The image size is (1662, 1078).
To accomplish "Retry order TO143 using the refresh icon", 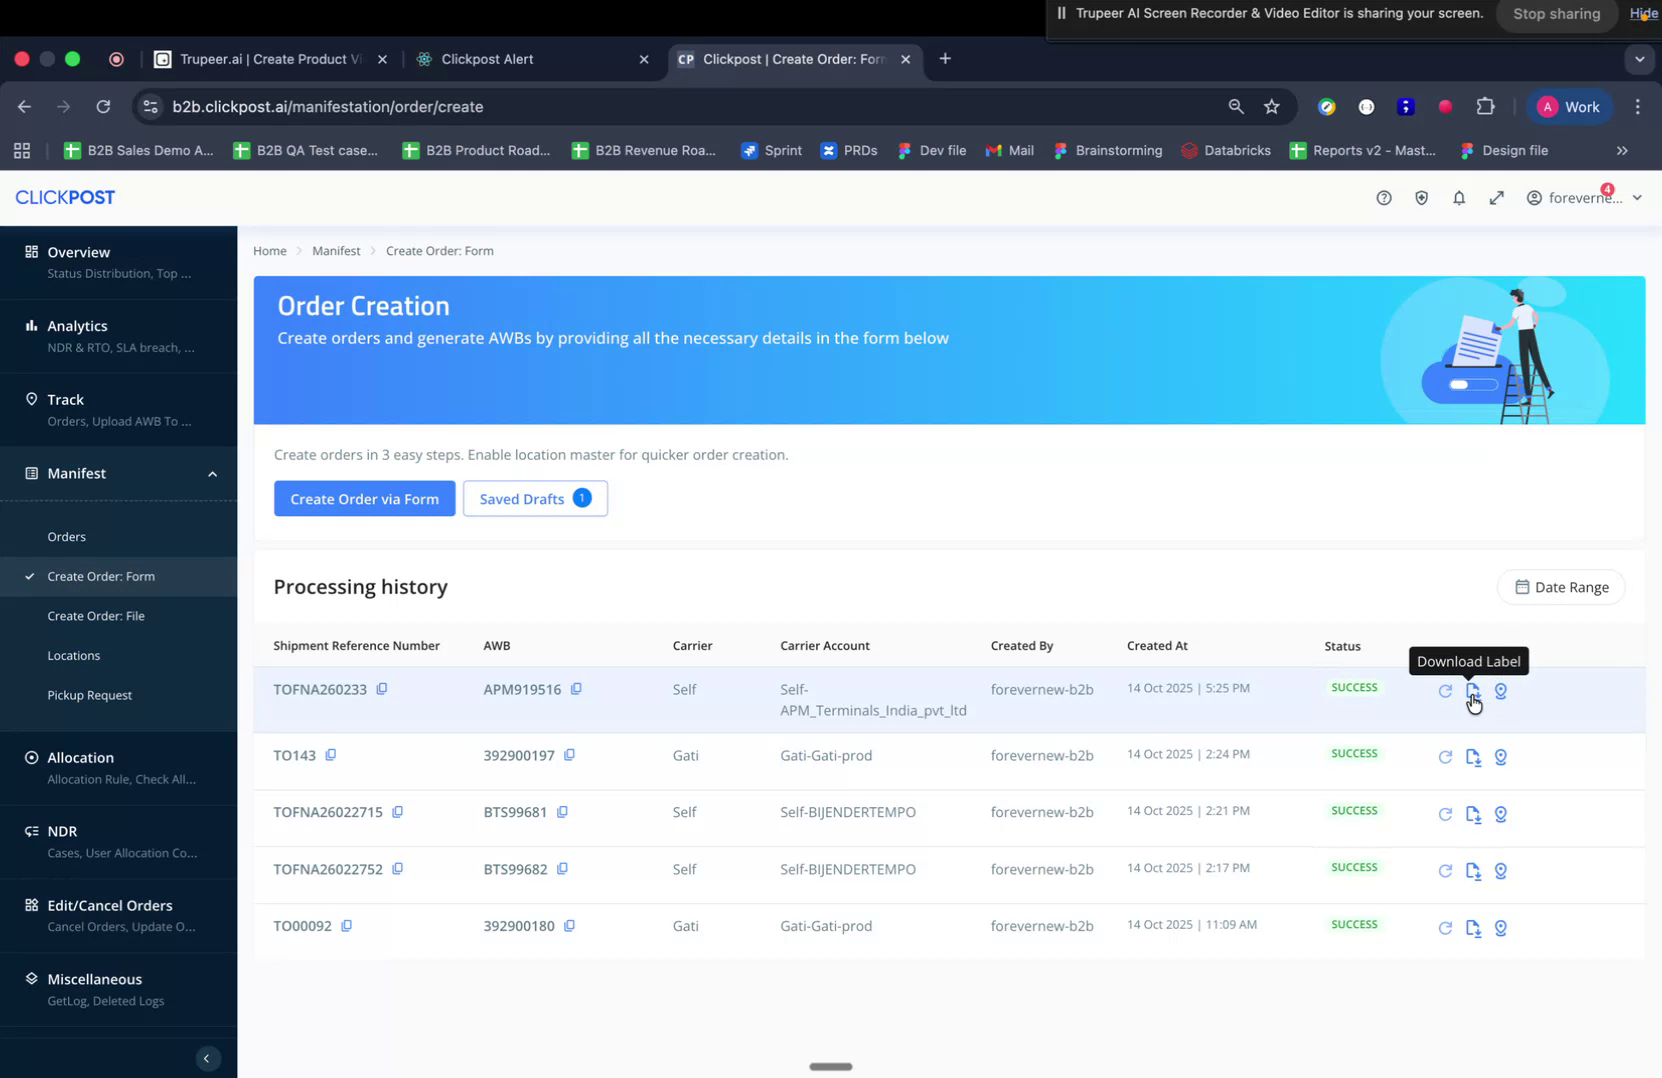I will pyautogui.click(x=1445, y=758).
